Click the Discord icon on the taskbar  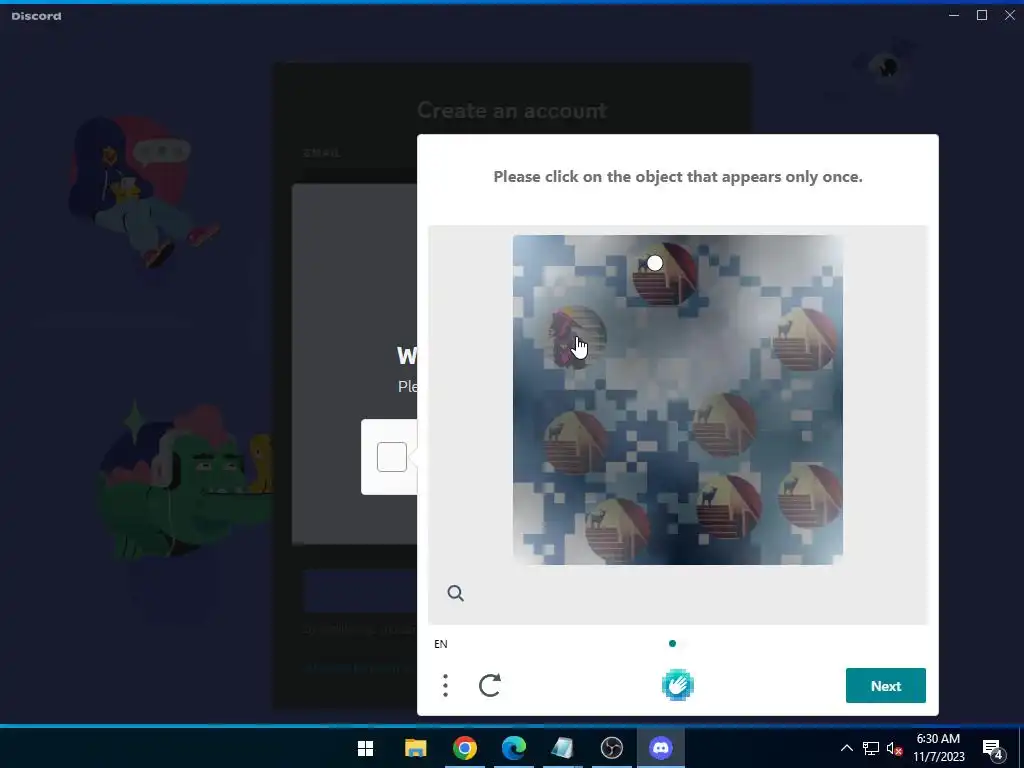click(661, 748)
